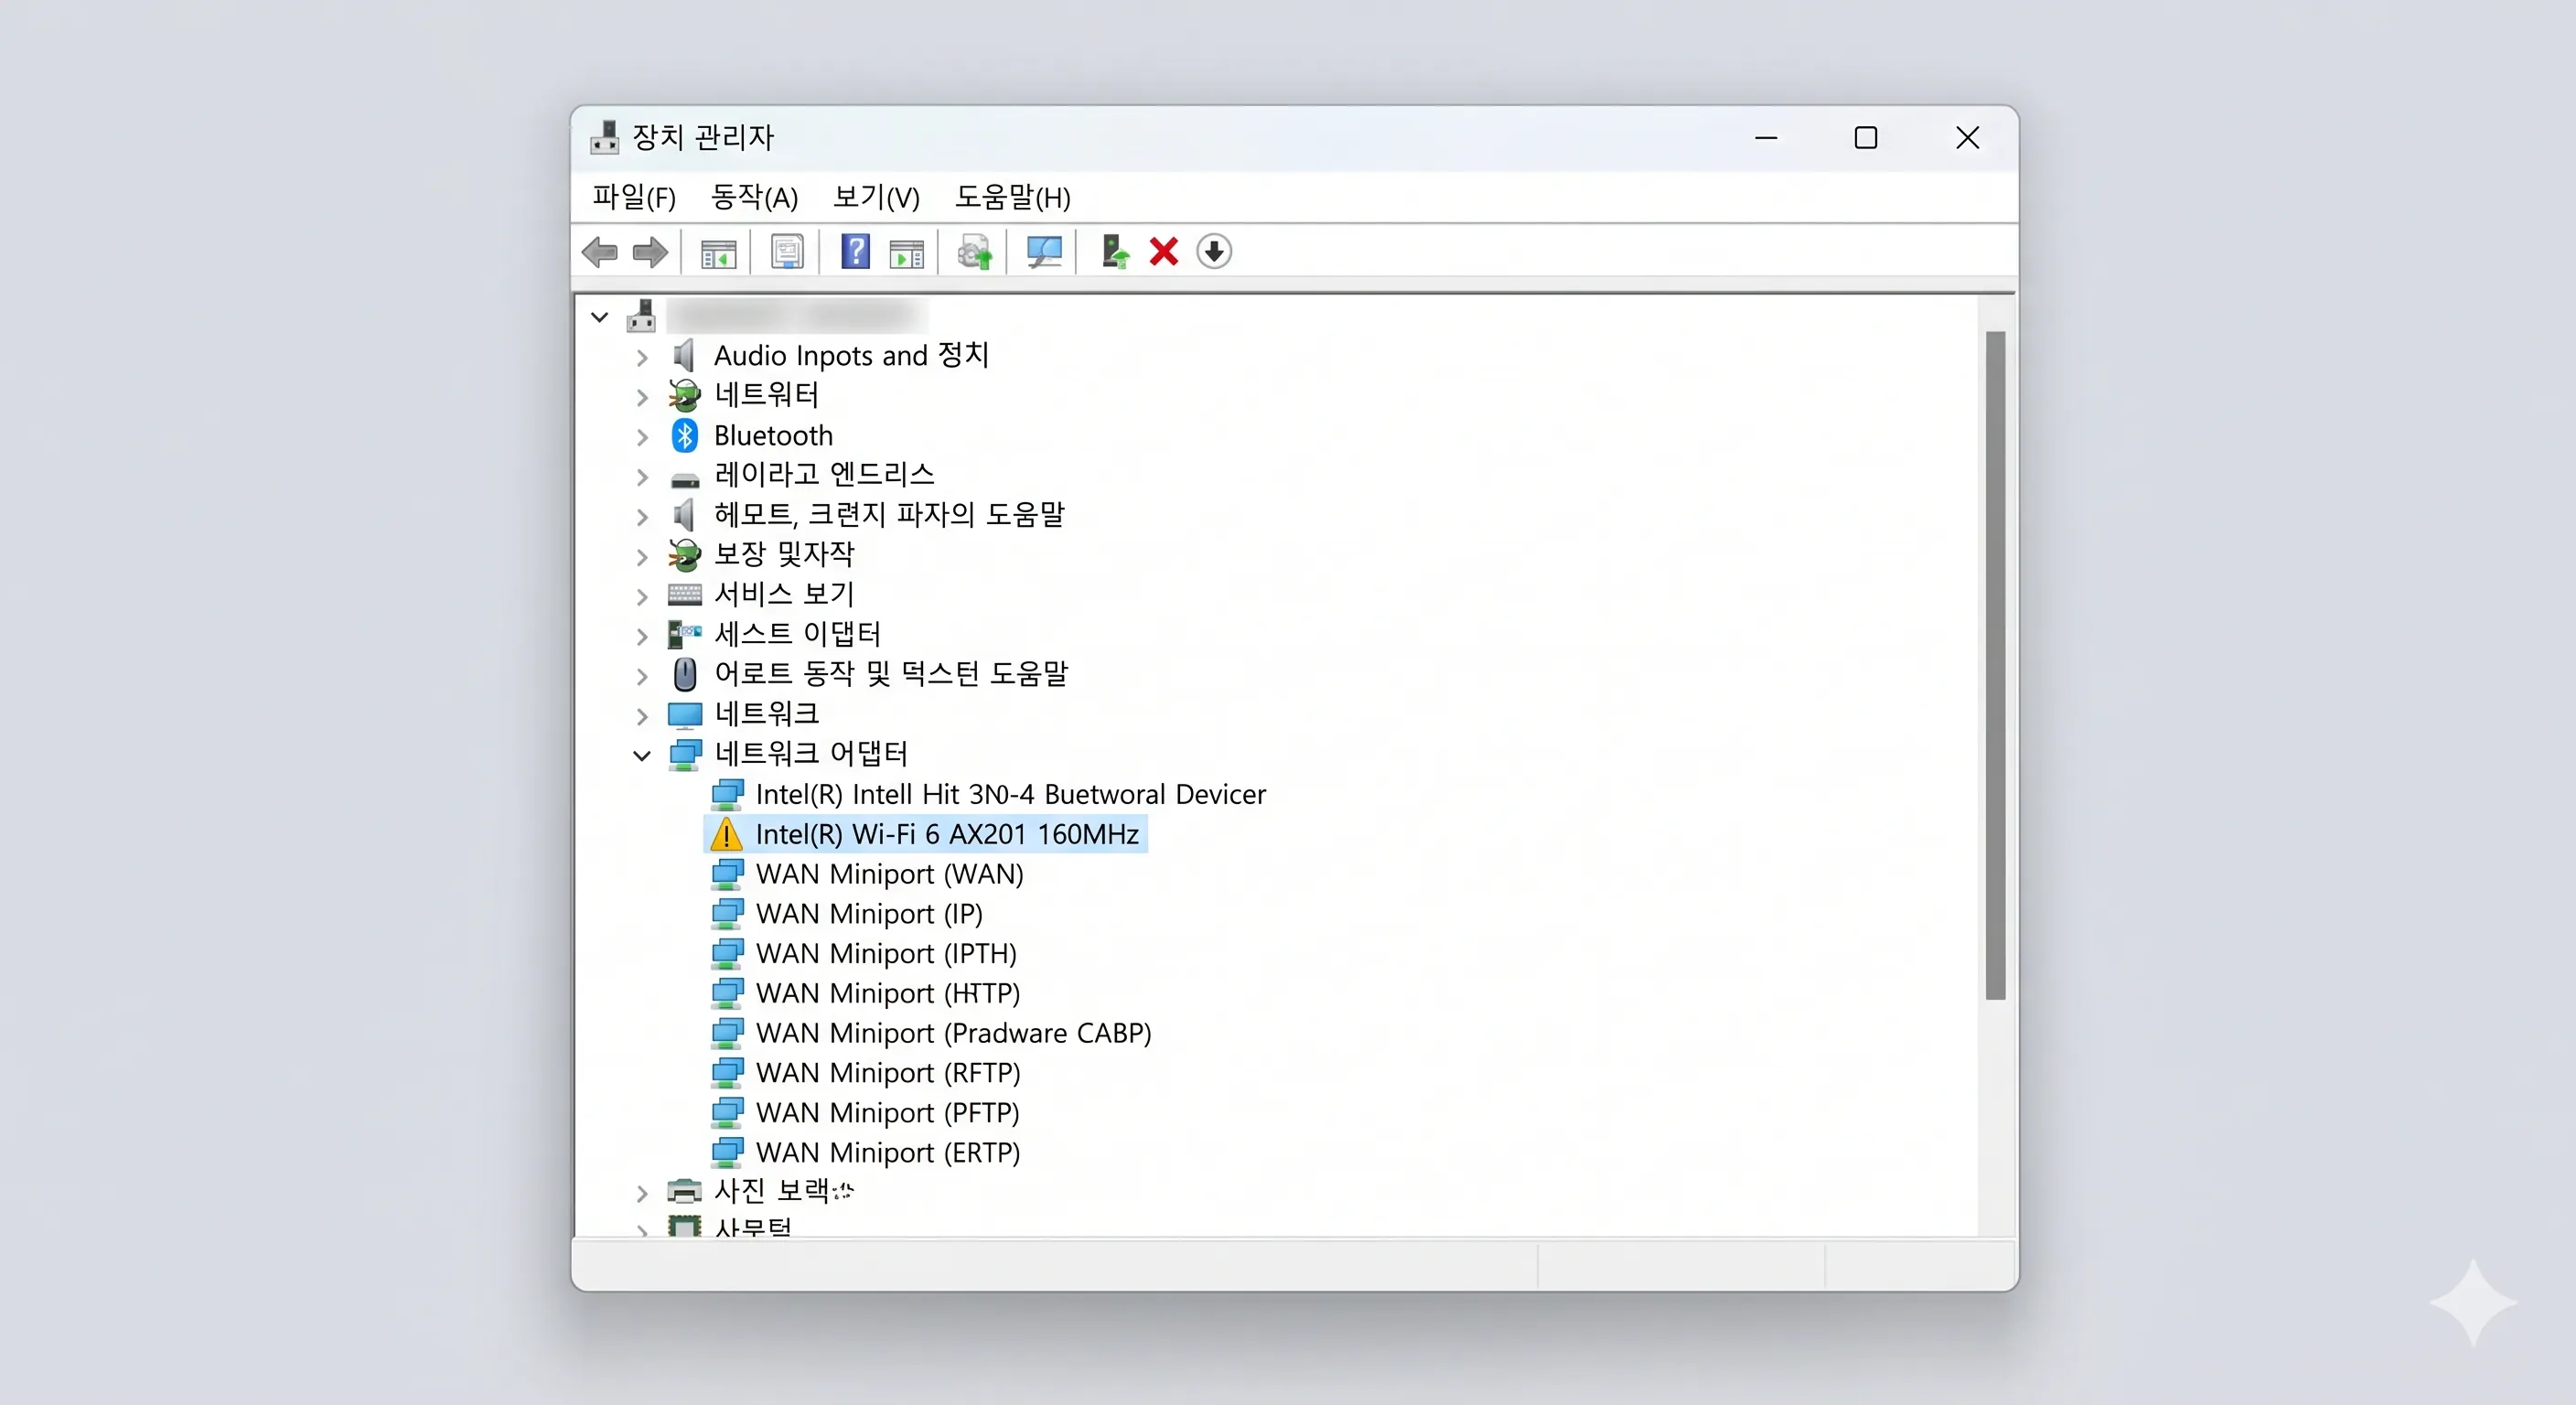The width and height of the screenshot is (2576, 1405).
Task: Click the mouse icon beside 어로트 동작
Action: (685, 674)
